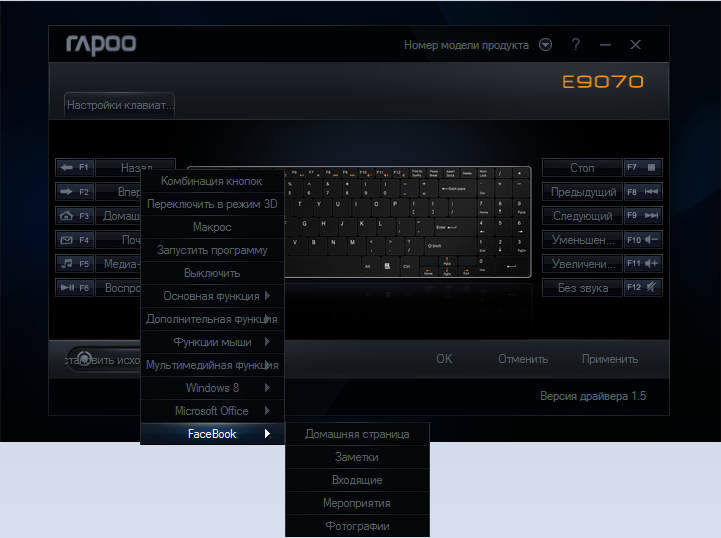Image resolution: width=721 pixels, height=538 pixels.
Task: Click the Уменьшен... function button
Action: 582,240
